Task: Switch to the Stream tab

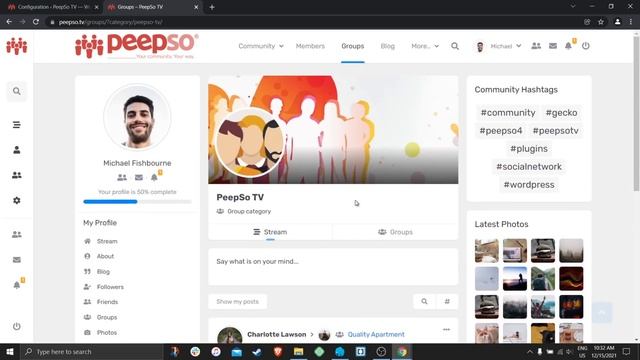Action: pos(270,232)
